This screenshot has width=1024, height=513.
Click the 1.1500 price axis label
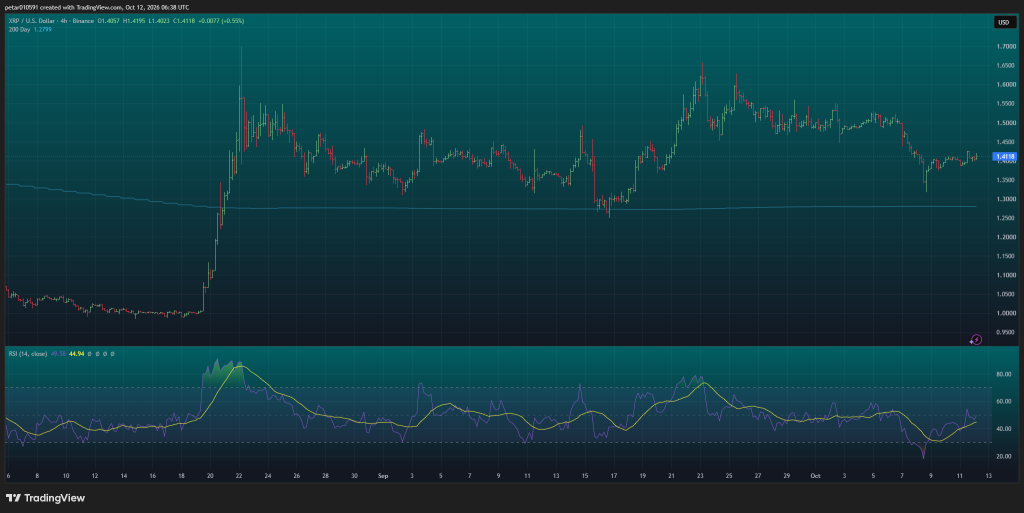tap(1006, 256)
